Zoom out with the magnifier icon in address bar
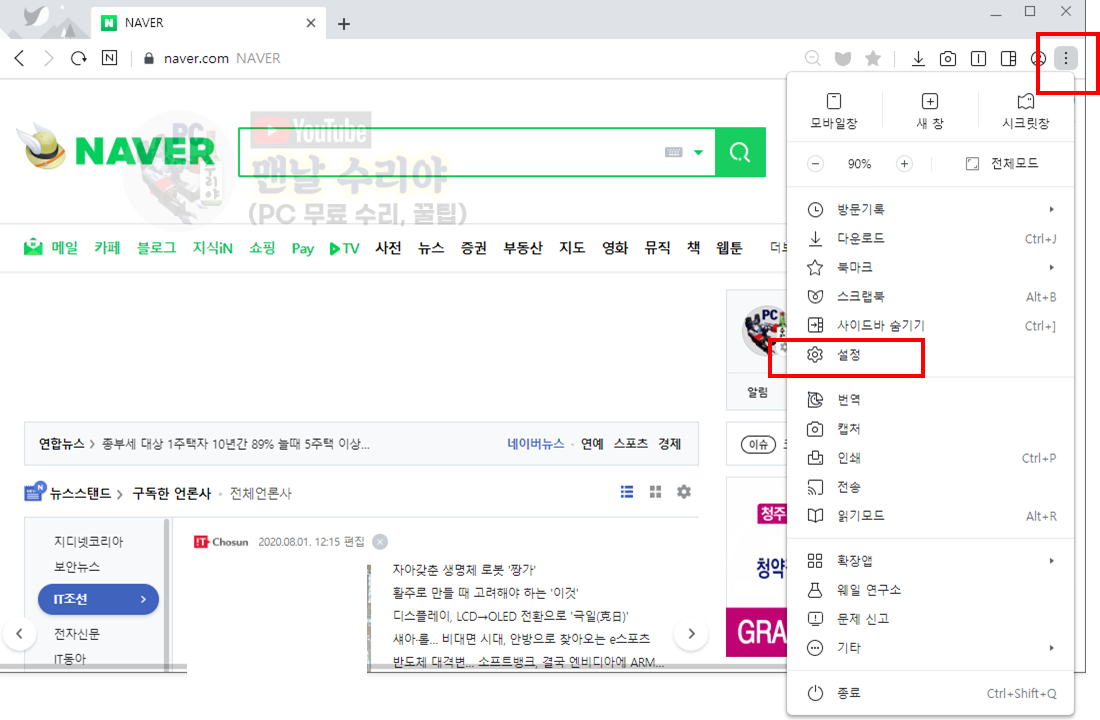 (812, 58)
